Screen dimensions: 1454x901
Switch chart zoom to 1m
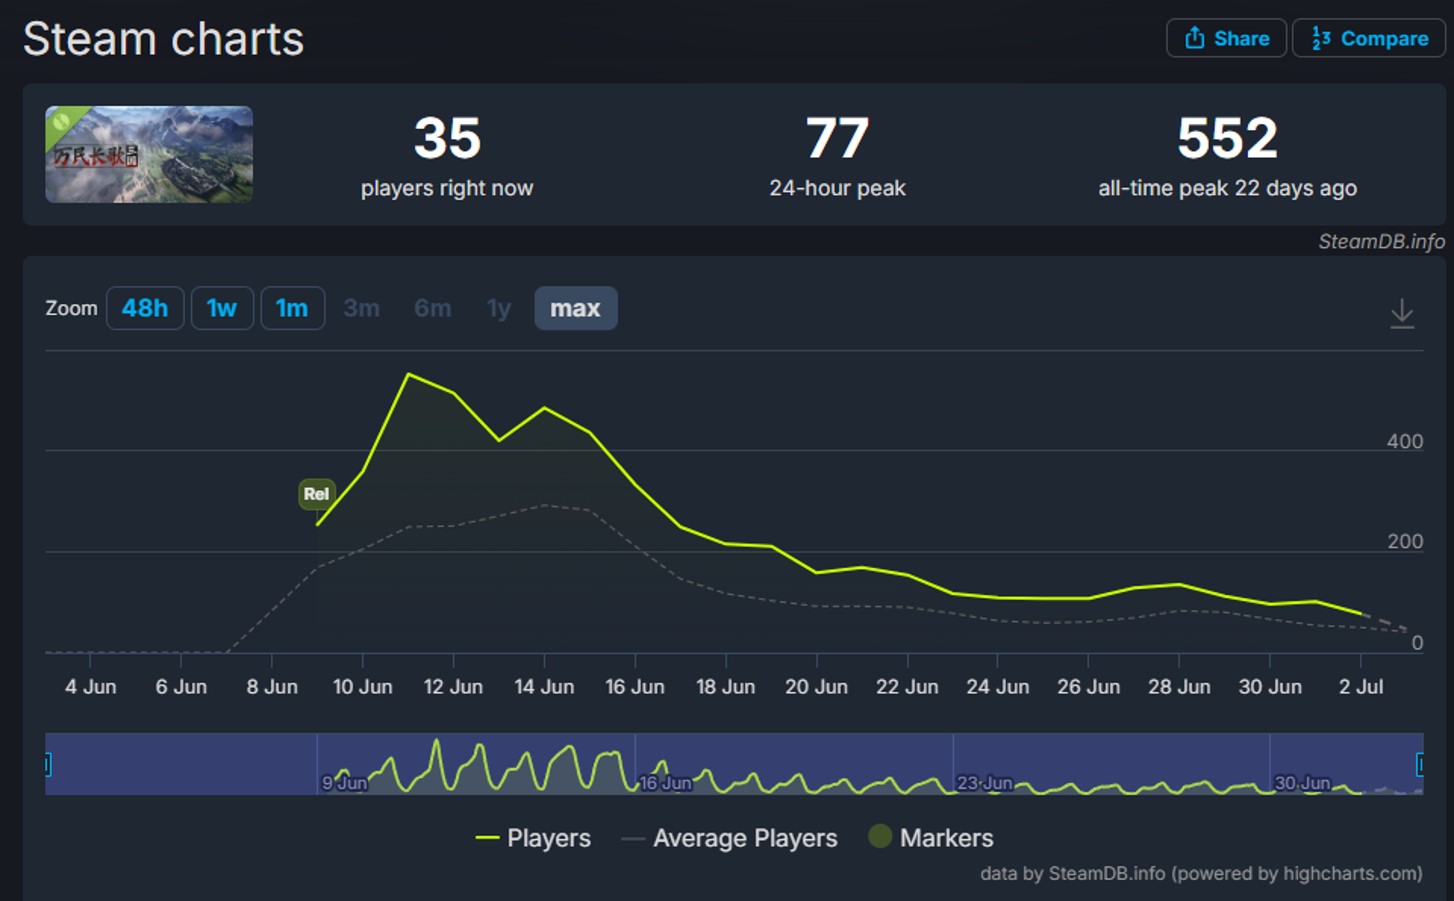pyautogui.click(x=292, y=308)
